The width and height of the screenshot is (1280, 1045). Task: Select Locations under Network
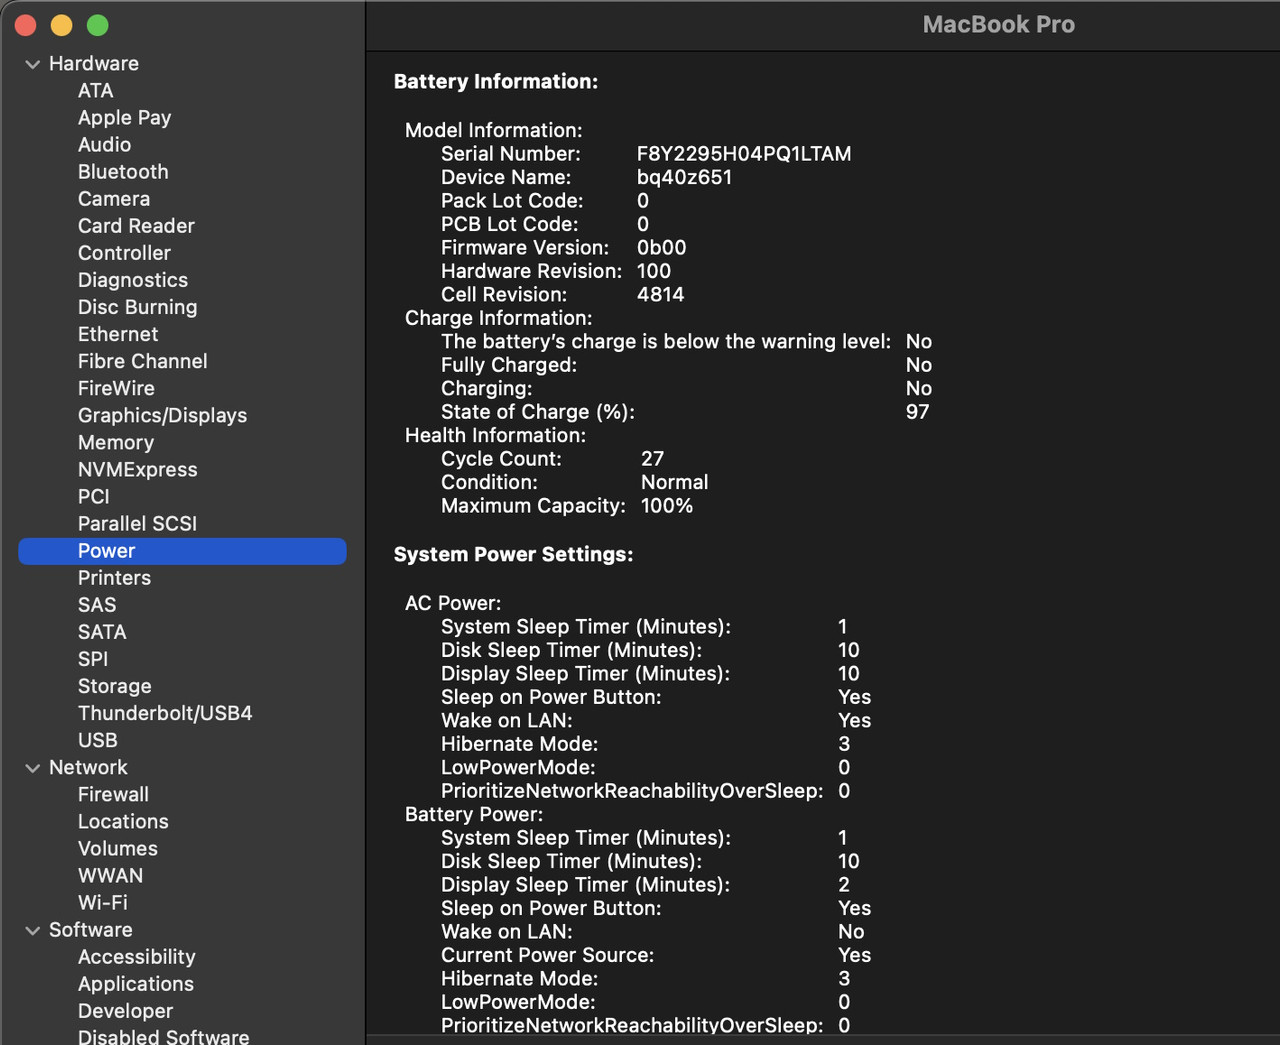[x=123, y=821]
